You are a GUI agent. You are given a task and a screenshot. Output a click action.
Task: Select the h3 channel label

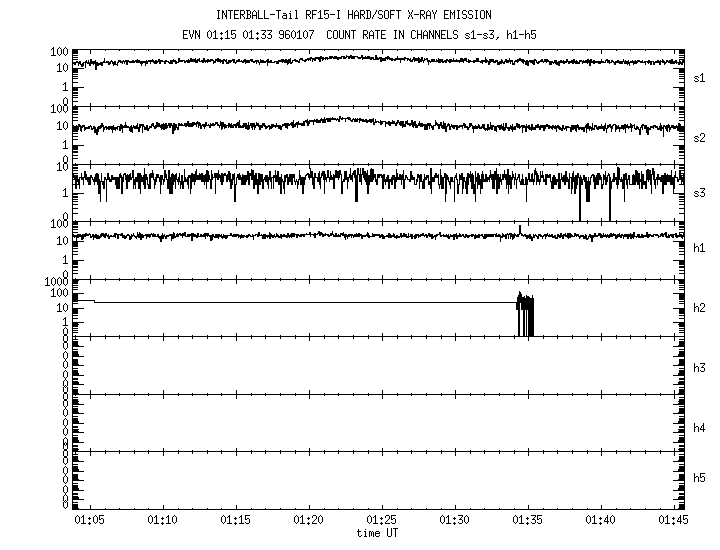[x=700, y=369]
